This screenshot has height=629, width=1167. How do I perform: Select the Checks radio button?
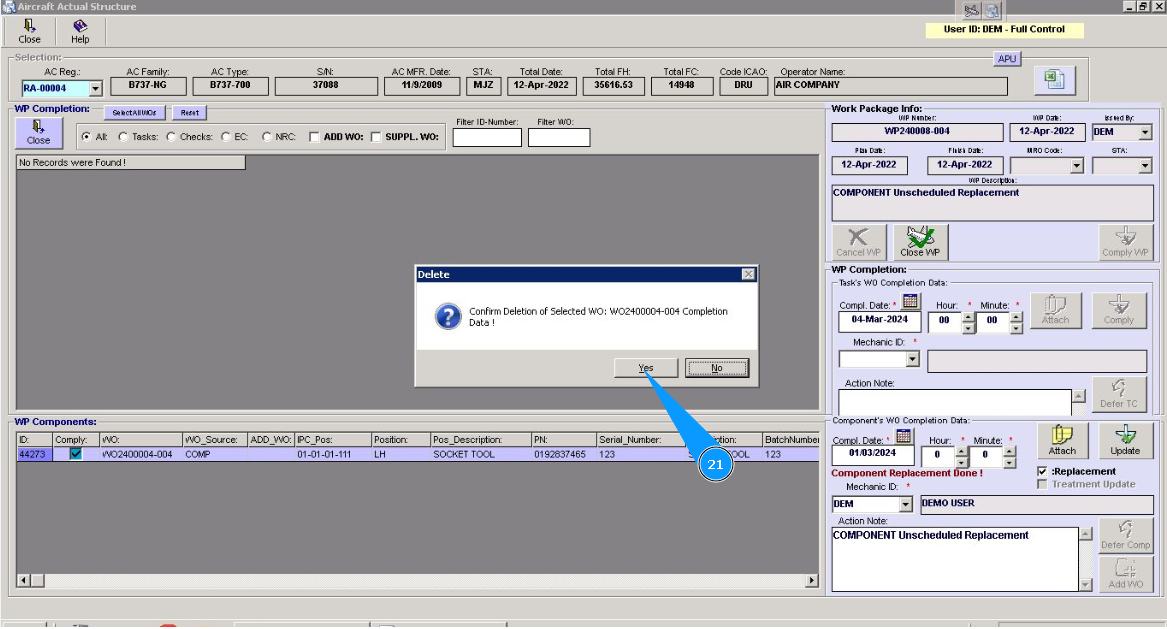click(171, 137)
